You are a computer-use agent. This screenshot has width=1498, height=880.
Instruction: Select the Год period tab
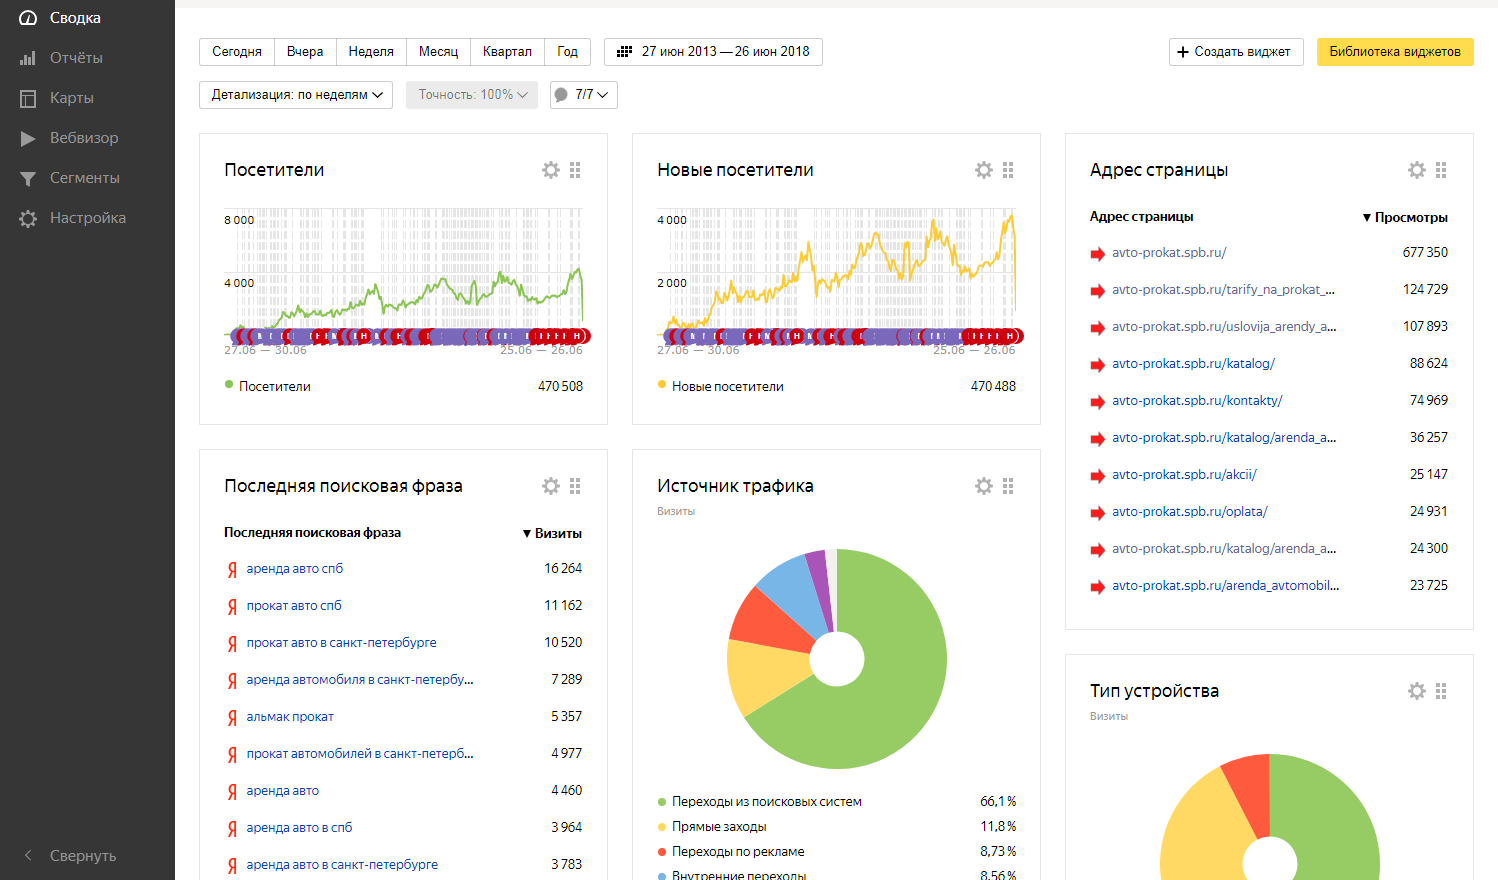pos(567,52)
